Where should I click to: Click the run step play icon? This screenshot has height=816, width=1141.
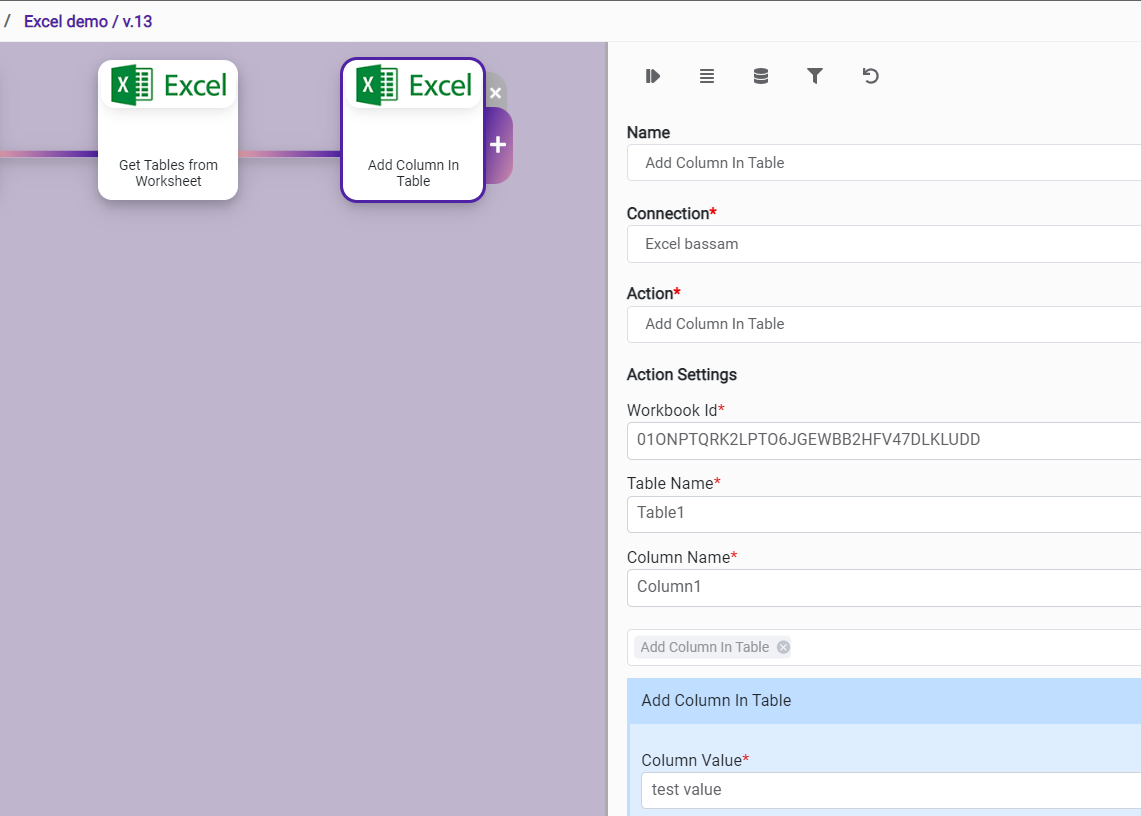(x=653, y=76)
